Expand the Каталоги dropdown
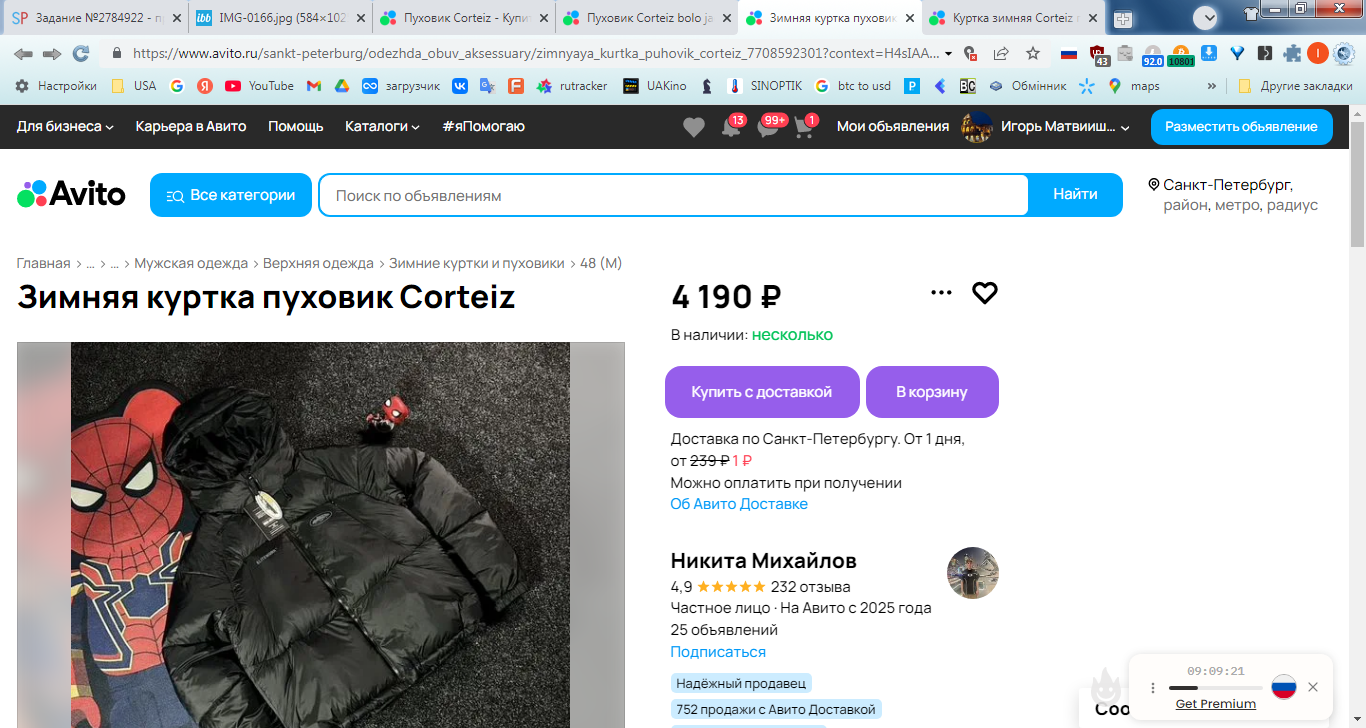Screen dimensions: 1366x728 pos(382,127)
